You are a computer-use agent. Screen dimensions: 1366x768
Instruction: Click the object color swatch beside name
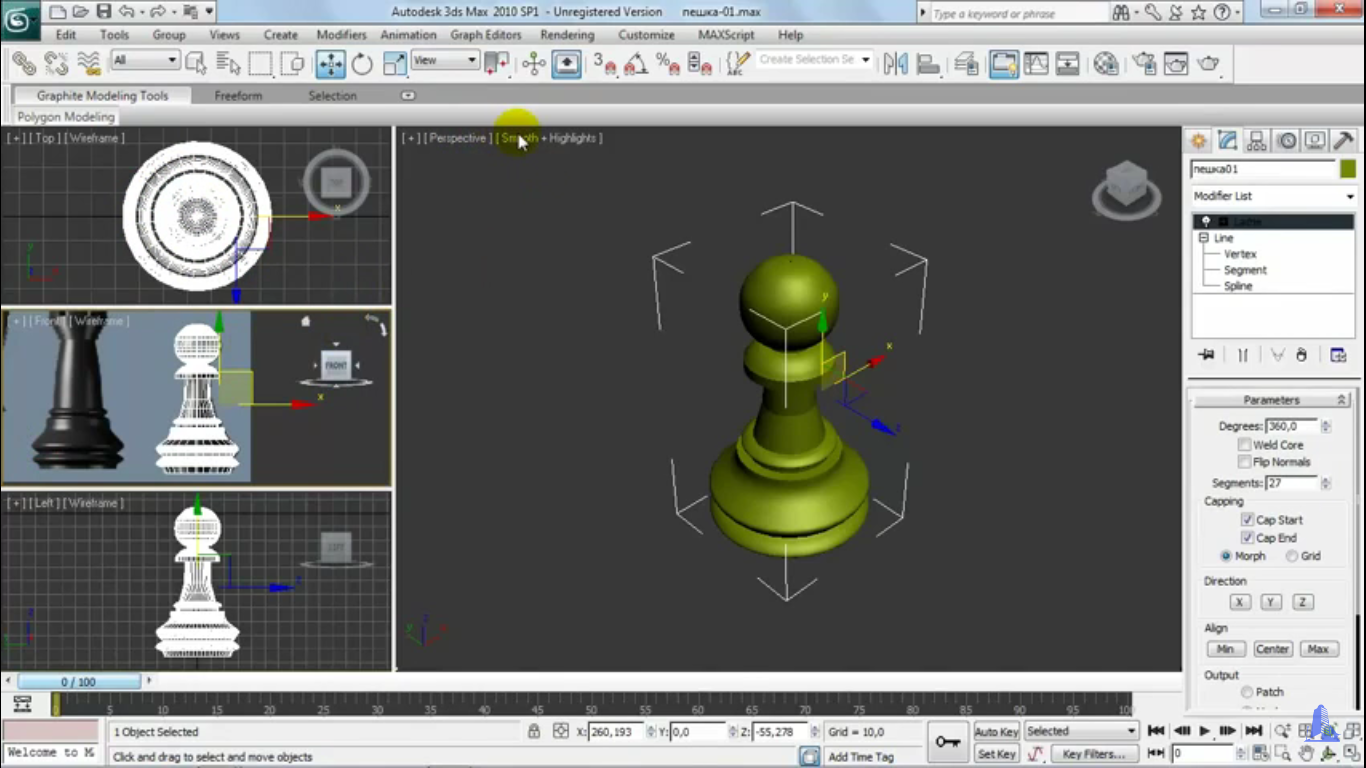pos(1348,169)
